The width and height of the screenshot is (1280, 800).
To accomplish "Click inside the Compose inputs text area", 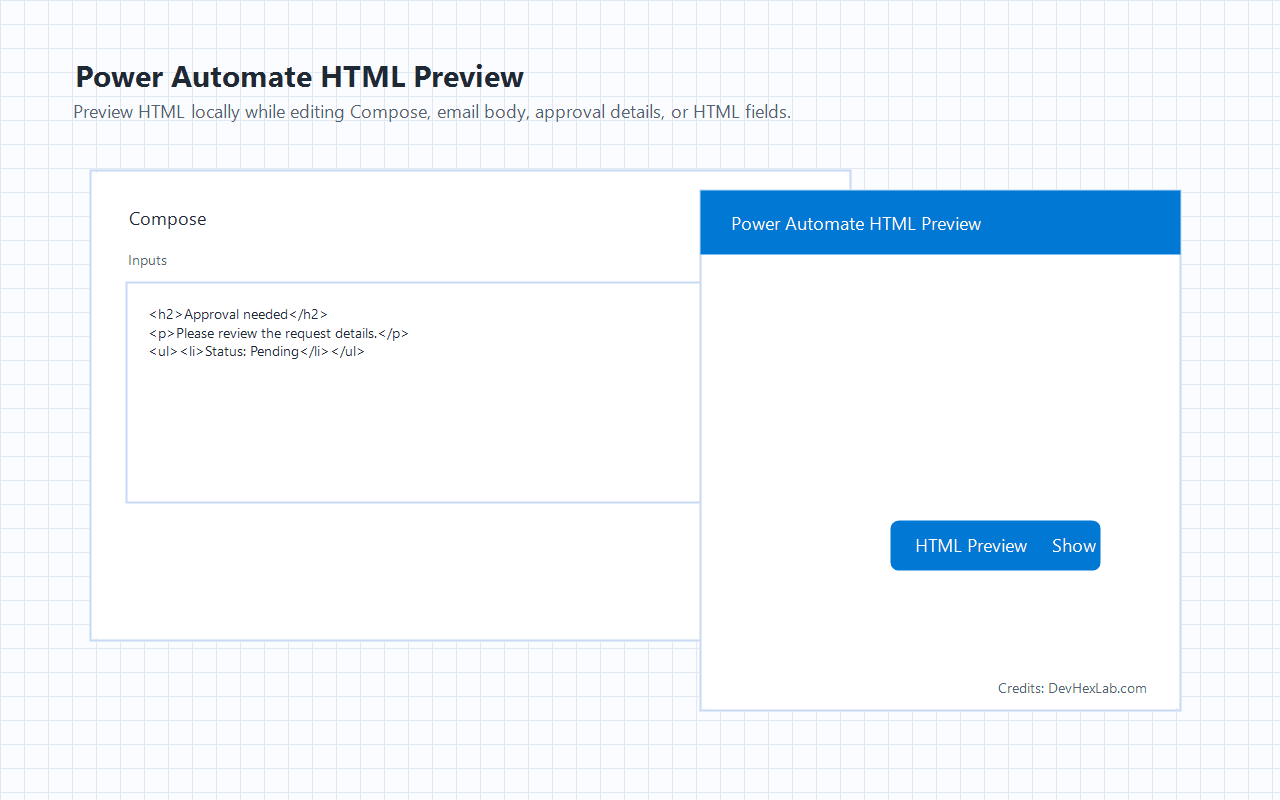I will point(413,392).
